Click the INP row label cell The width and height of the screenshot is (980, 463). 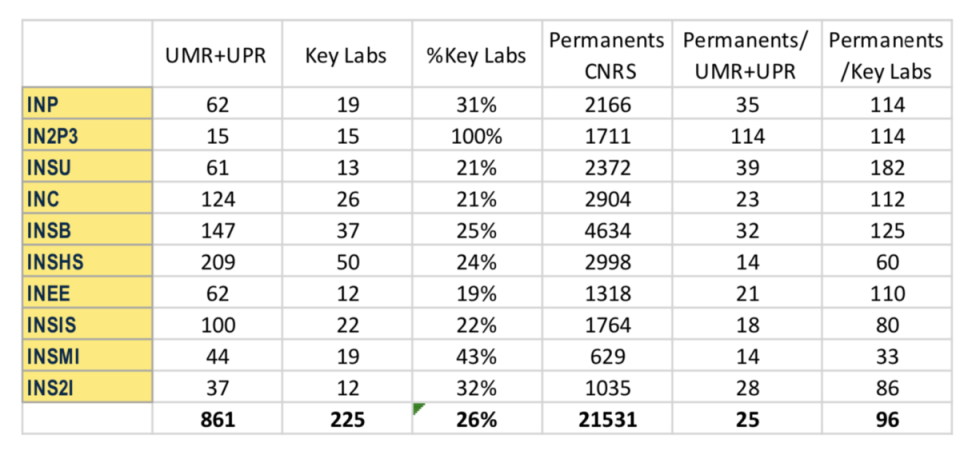point(87,104)
